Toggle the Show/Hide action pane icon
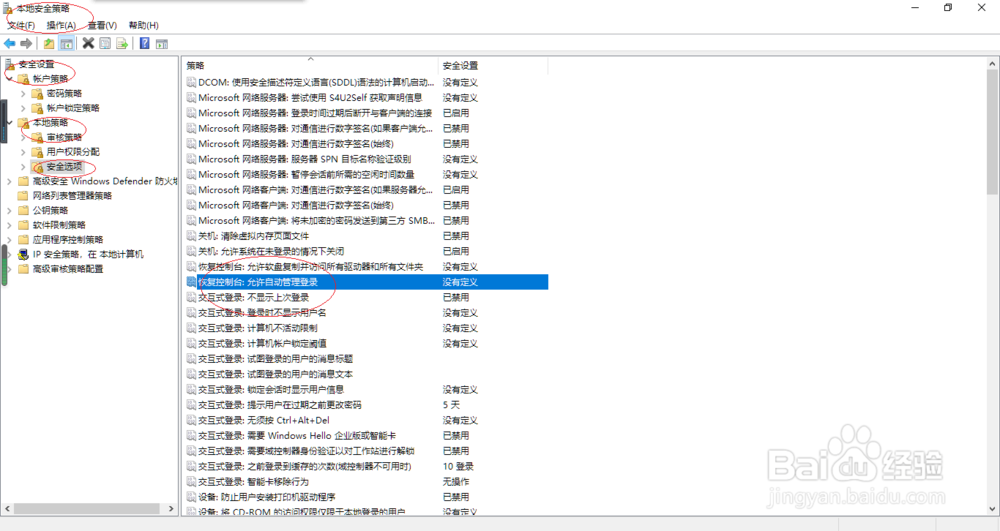1000x531 pixels. [162, 43]
